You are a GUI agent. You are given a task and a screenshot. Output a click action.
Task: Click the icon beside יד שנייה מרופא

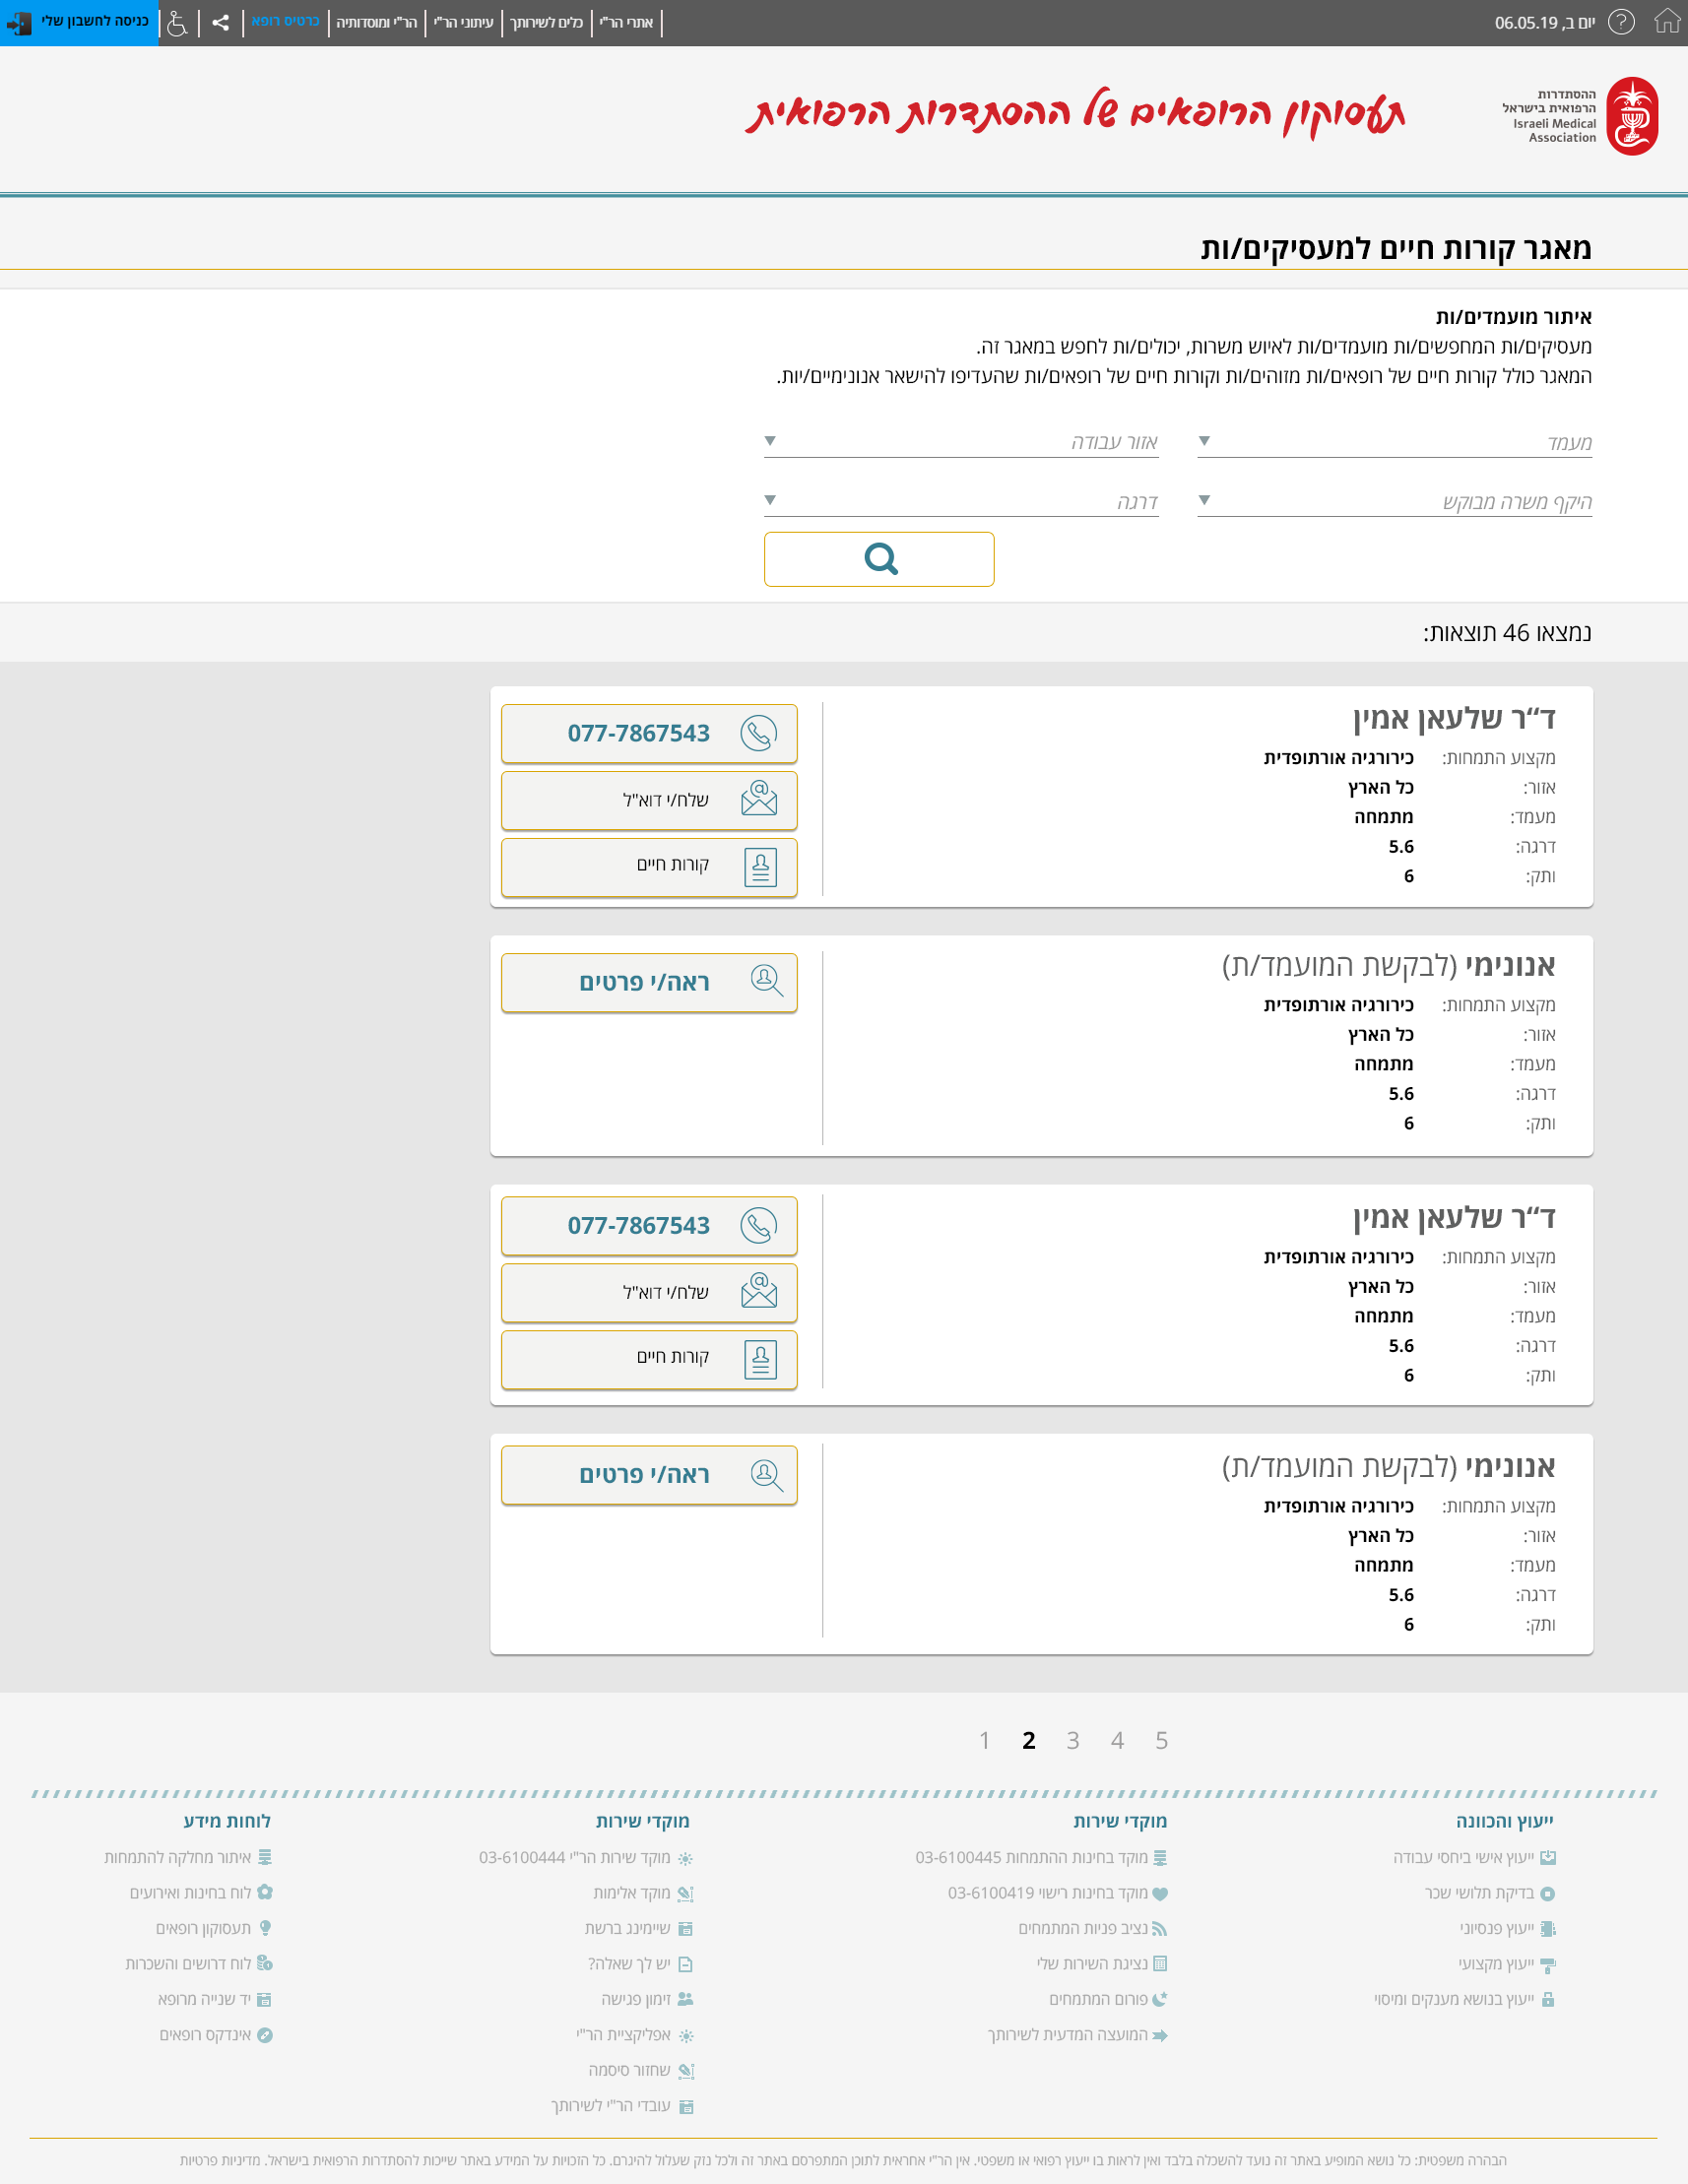(x=264, y=1999)
